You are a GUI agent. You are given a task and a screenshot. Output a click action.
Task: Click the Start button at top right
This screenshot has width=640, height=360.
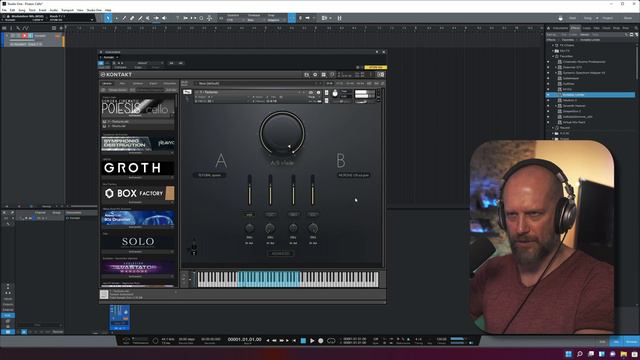pyautogui.click(x=573, y=18)
